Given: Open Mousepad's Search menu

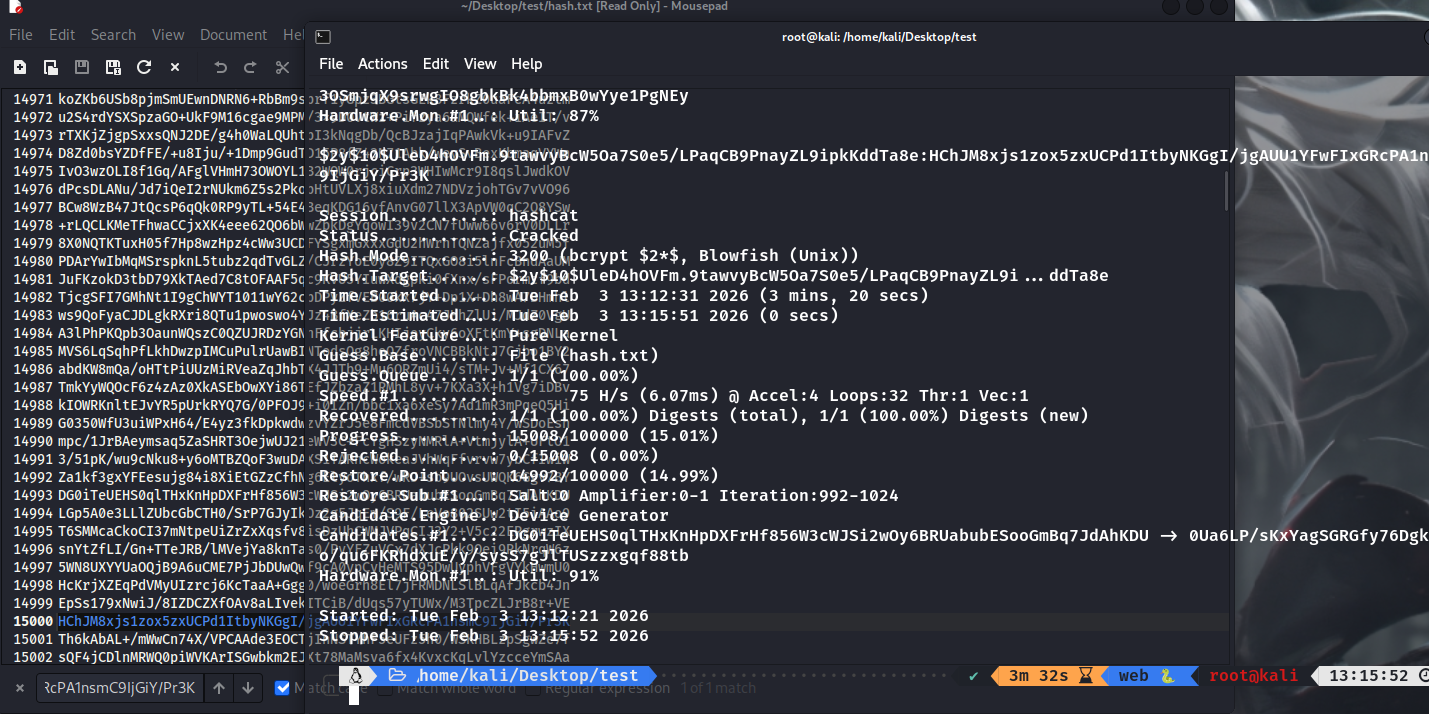Looking at the screenshot, I should pos(113,35).
